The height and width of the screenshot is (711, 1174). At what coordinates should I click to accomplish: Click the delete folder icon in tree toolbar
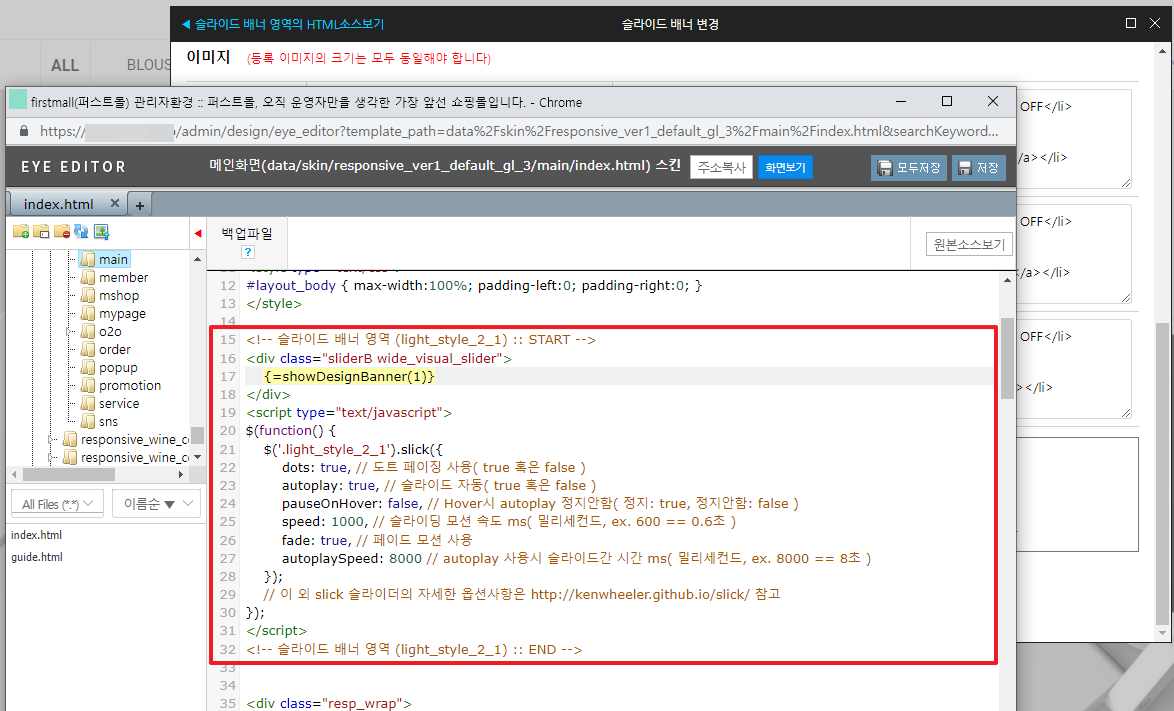pyautogui.click(x=61, y=232)
